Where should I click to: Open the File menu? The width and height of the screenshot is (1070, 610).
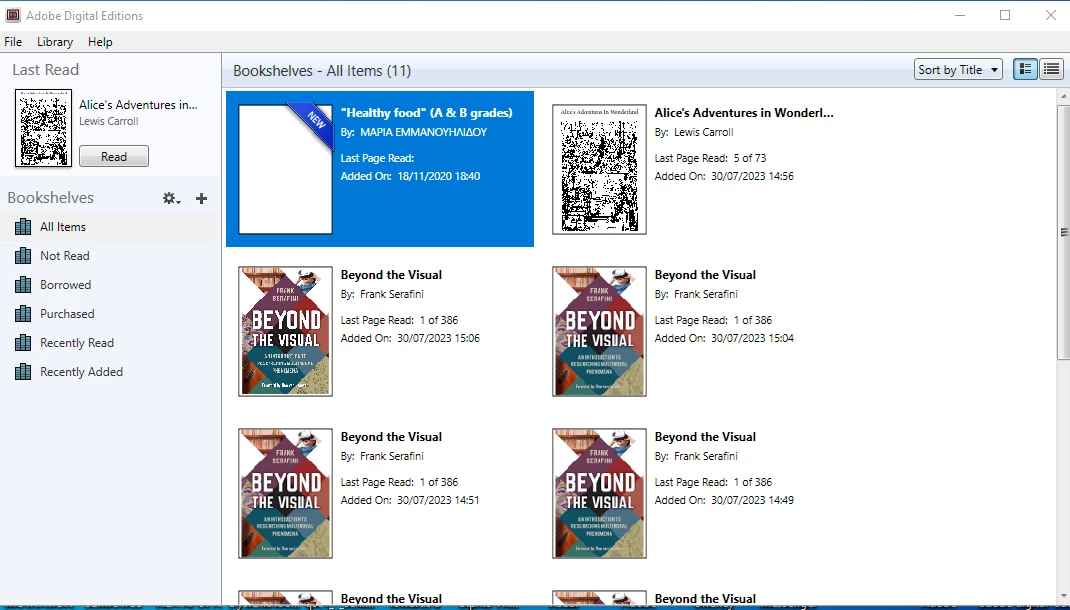[x=13, y=42]
